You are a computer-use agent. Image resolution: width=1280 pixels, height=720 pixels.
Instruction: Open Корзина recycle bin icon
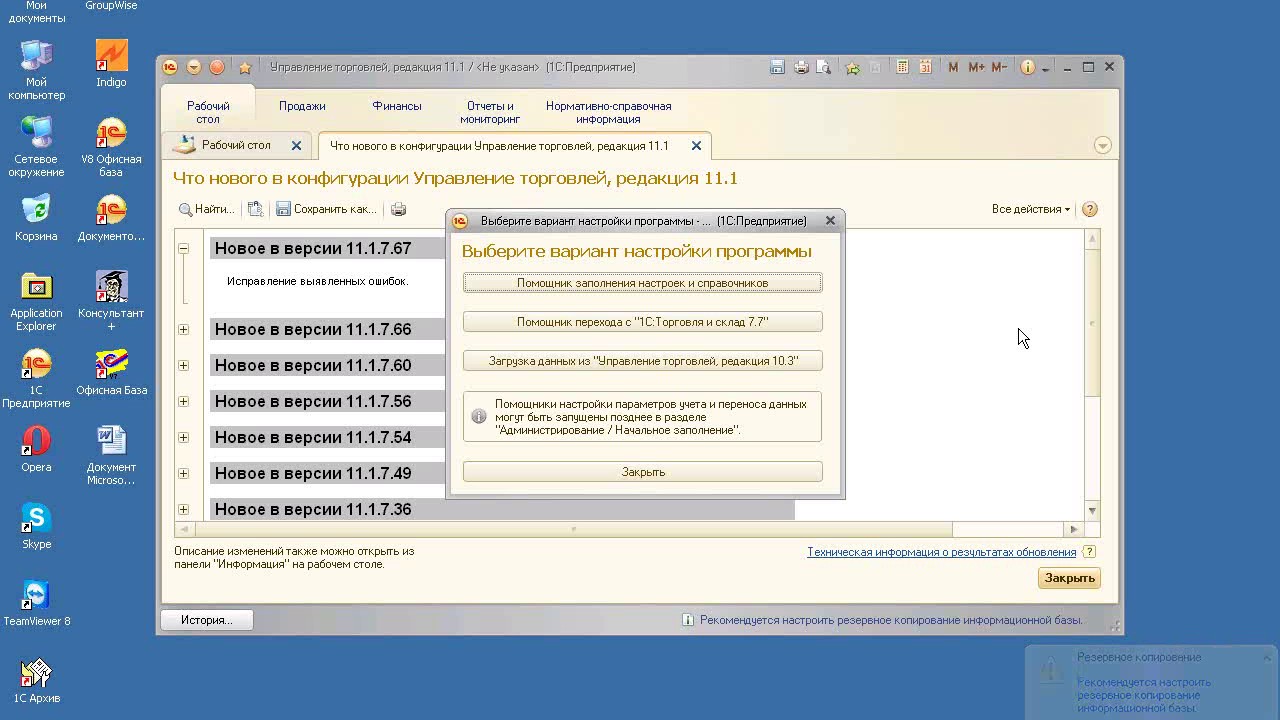point(36,217)
